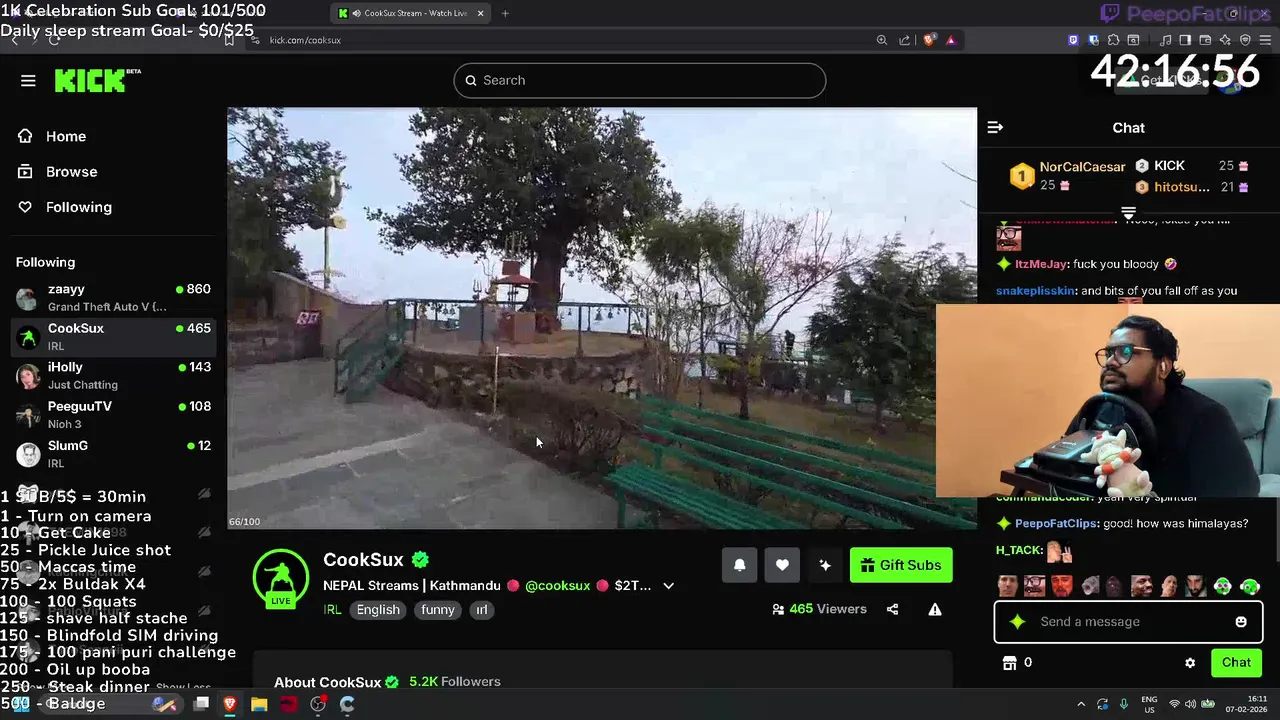The height and width of the screenshot is (720, 1280).
Task: Open the Brave VPN shield icon
Action: [1245, 40]
